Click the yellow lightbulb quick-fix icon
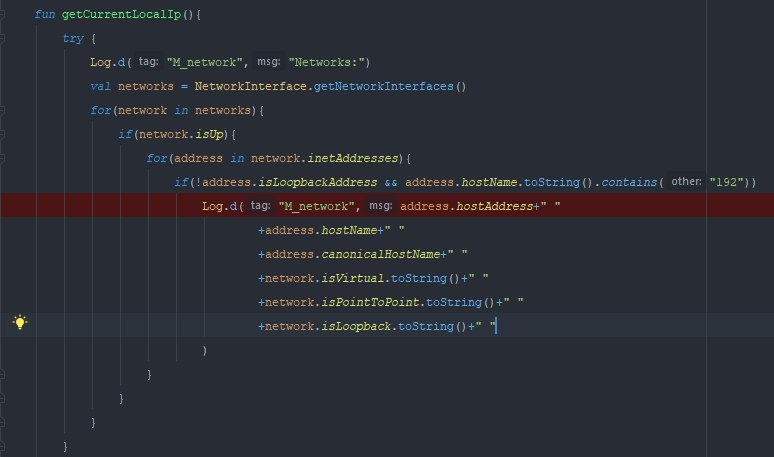This screenshot has height=457, width=774. click(20, 322)
